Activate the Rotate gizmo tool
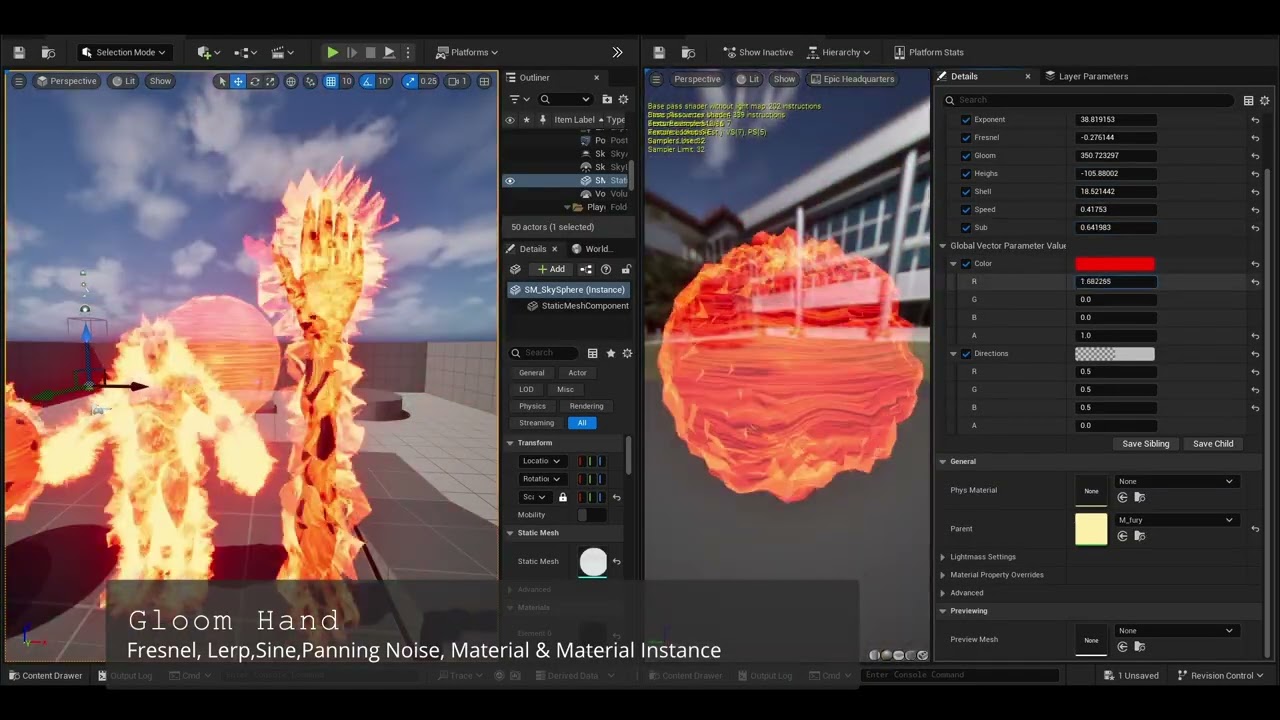The height and width of the screenshot is (720, 1280). click(x=254, y=81)
